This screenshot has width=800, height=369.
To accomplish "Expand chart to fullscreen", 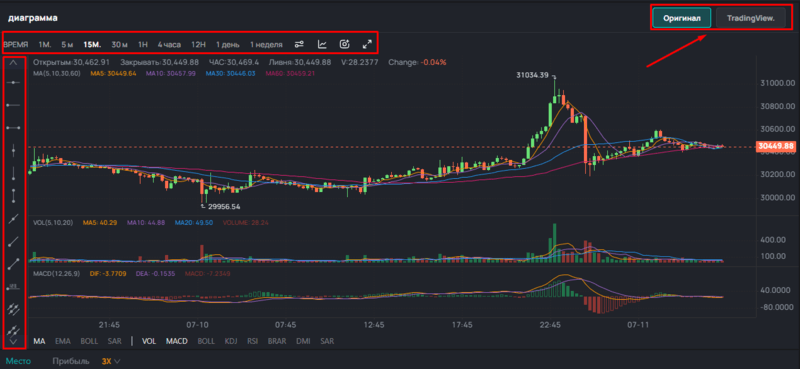I will [x=367, y=44].
